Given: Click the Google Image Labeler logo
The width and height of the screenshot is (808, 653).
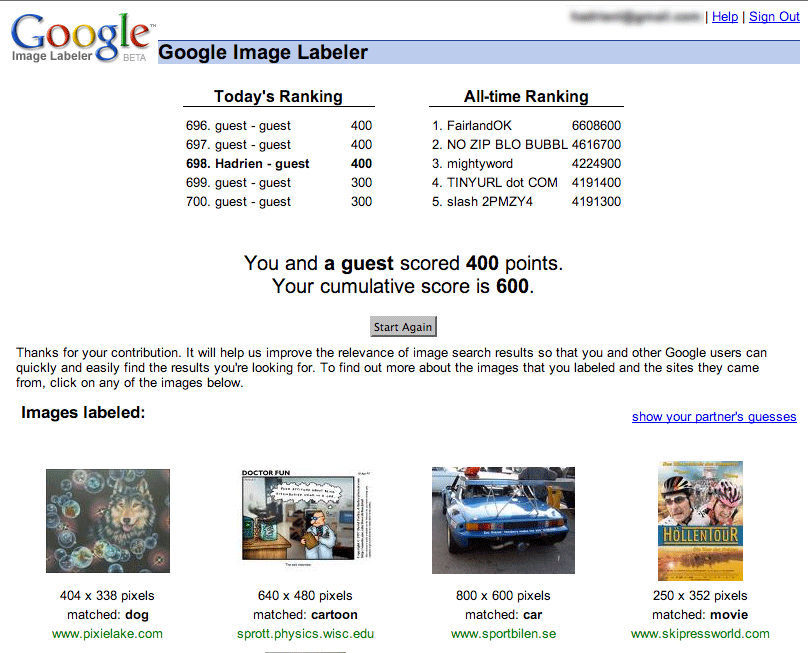Looking at the screenshot, I should pyautogui.click(x=81, y=38).
